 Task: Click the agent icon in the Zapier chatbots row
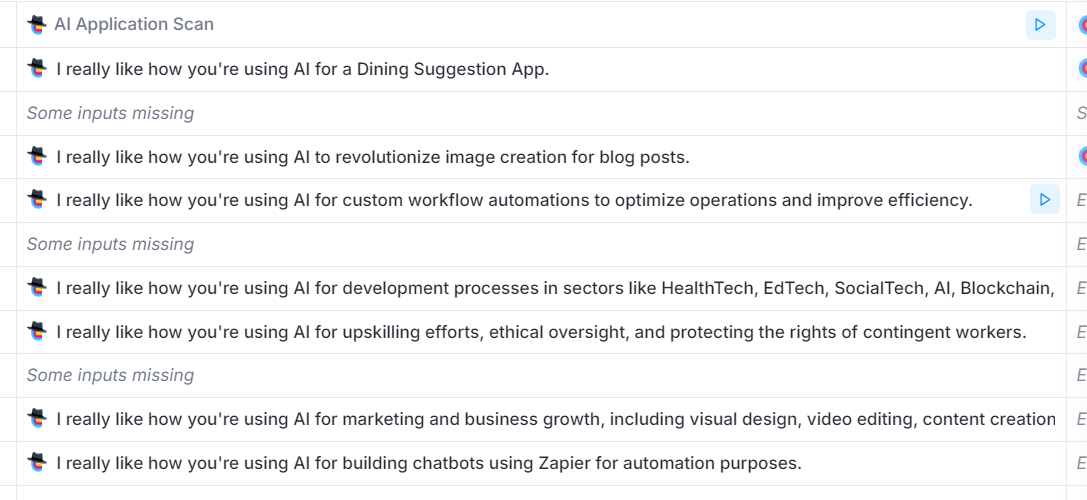[37, 463]
